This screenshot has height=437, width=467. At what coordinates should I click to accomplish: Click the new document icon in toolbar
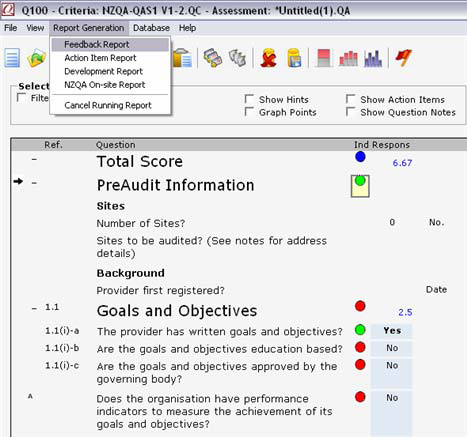tap(12, 58)
